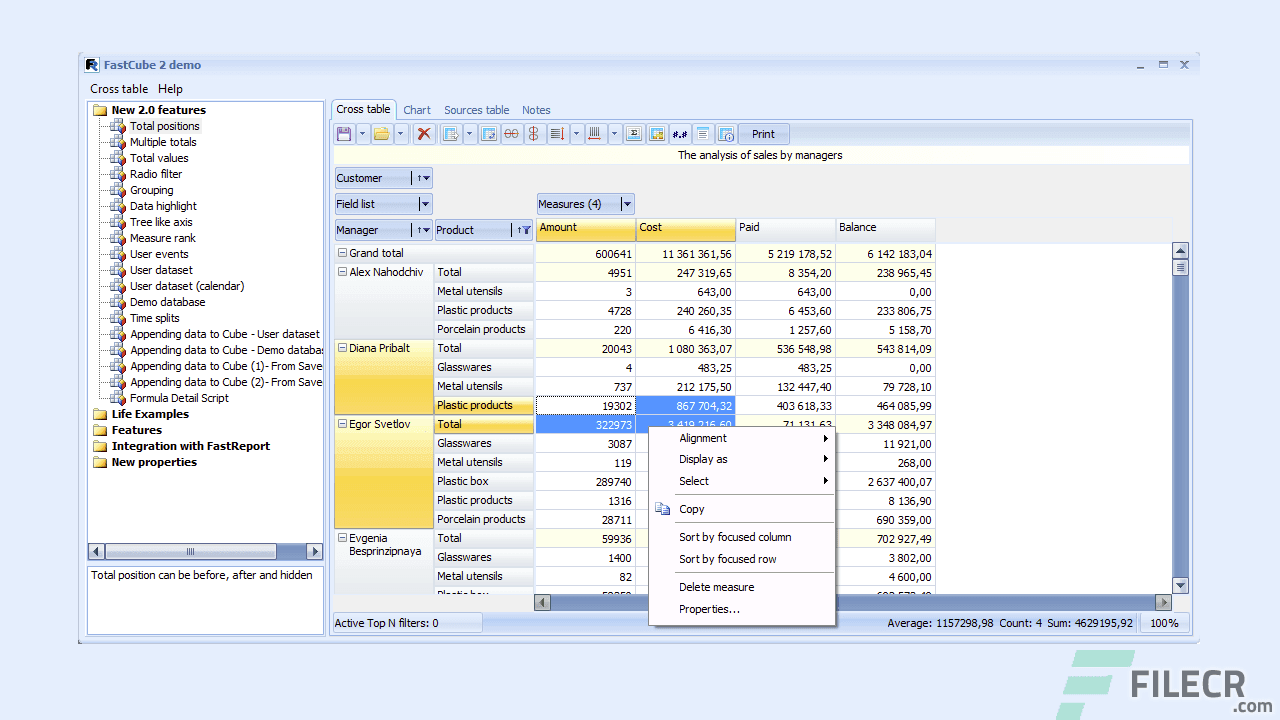Open the #.# number format icon

pos(678,133)
